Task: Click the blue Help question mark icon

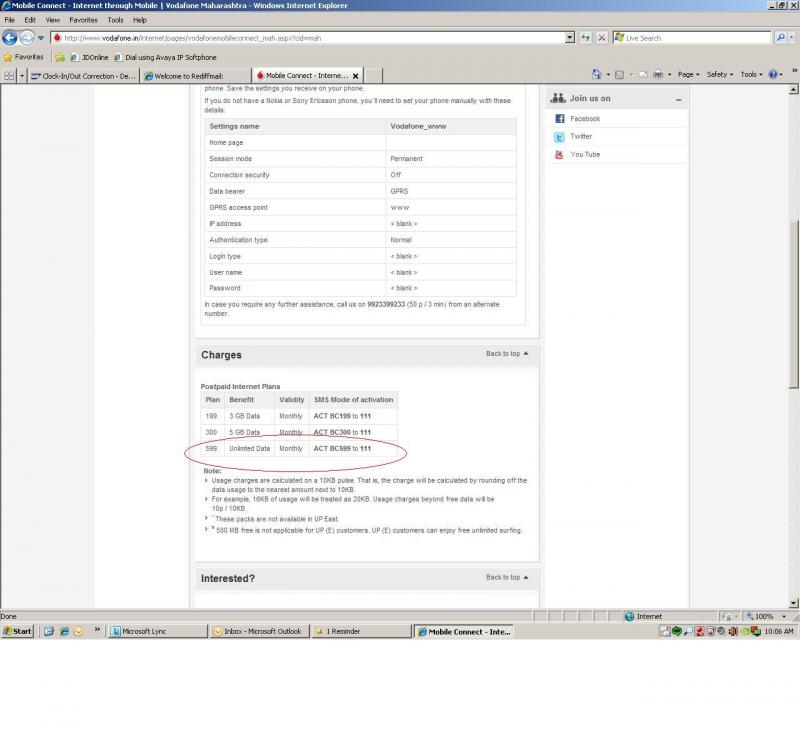Action: pos(773,74)
